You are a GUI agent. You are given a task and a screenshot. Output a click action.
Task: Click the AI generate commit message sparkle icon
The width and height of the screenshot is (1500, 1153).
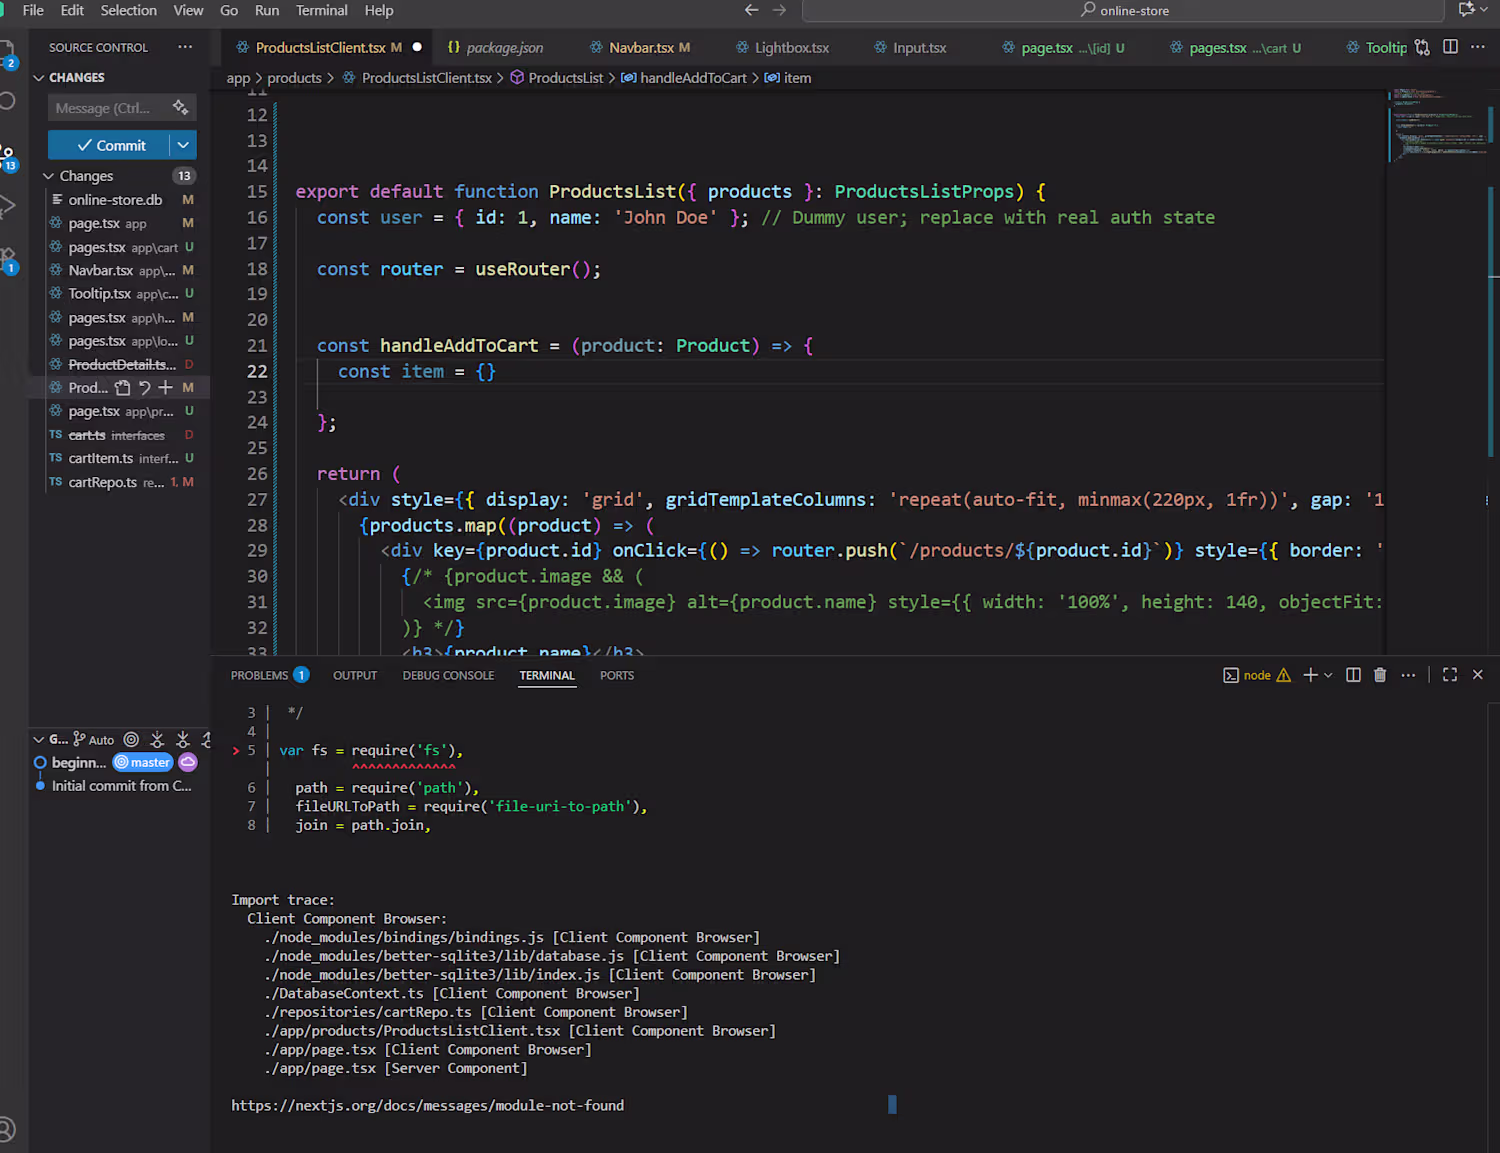tap(180, 107)
